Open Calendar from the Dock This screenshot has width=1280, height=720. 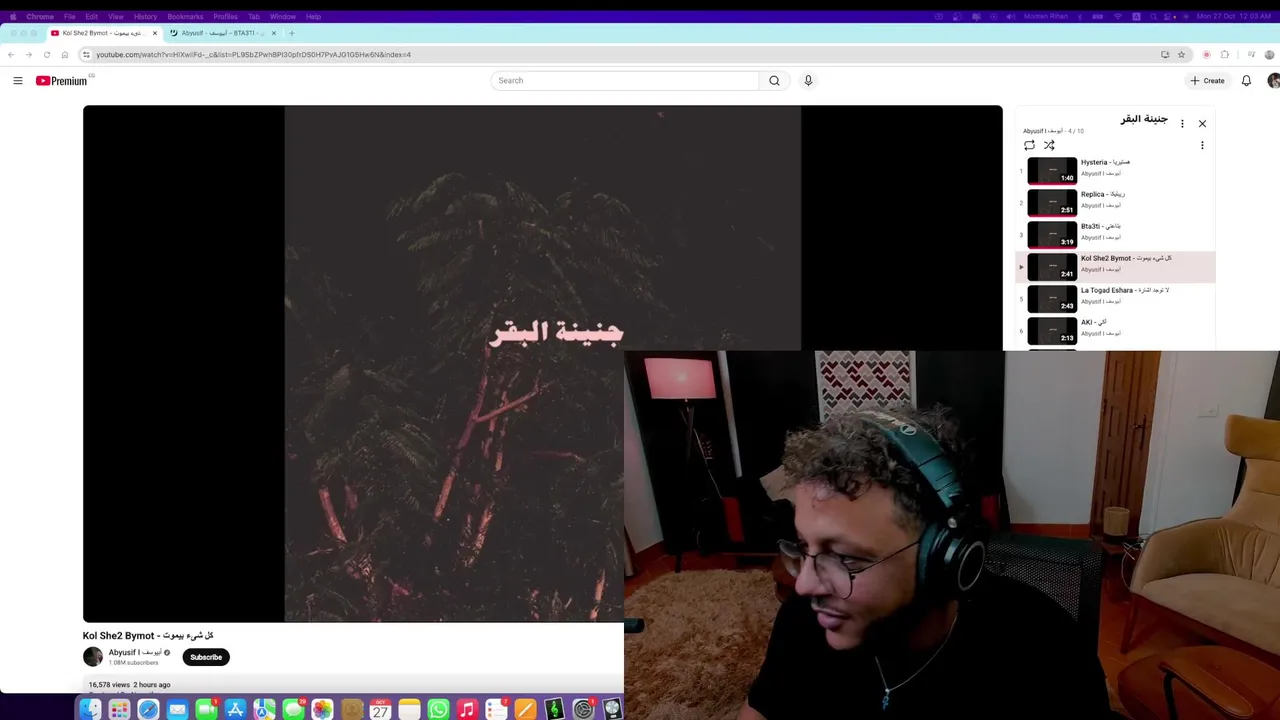click(x=380, y=709)
